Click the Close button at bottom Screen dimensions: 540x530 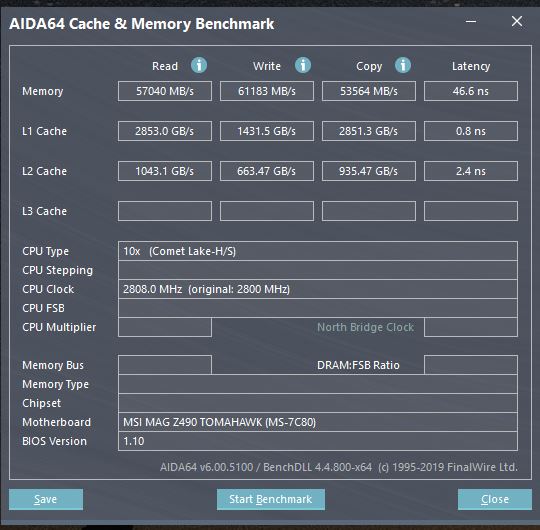tap(495, 499)
